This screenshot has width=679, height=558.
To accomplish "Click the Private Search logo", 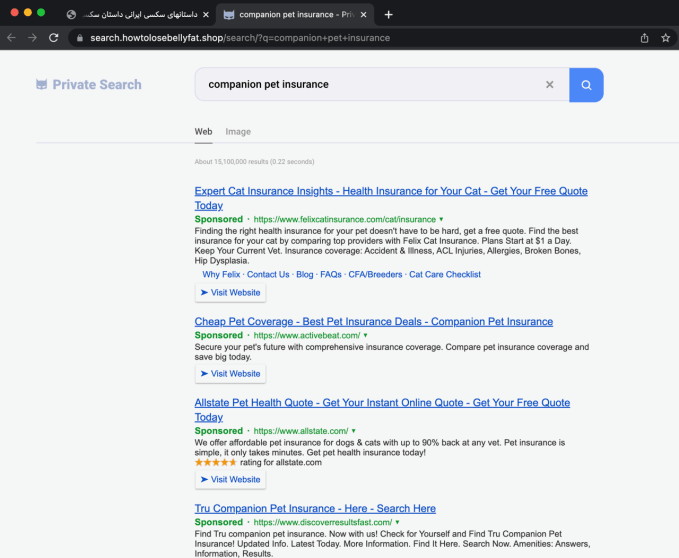I will pos(88,85).
